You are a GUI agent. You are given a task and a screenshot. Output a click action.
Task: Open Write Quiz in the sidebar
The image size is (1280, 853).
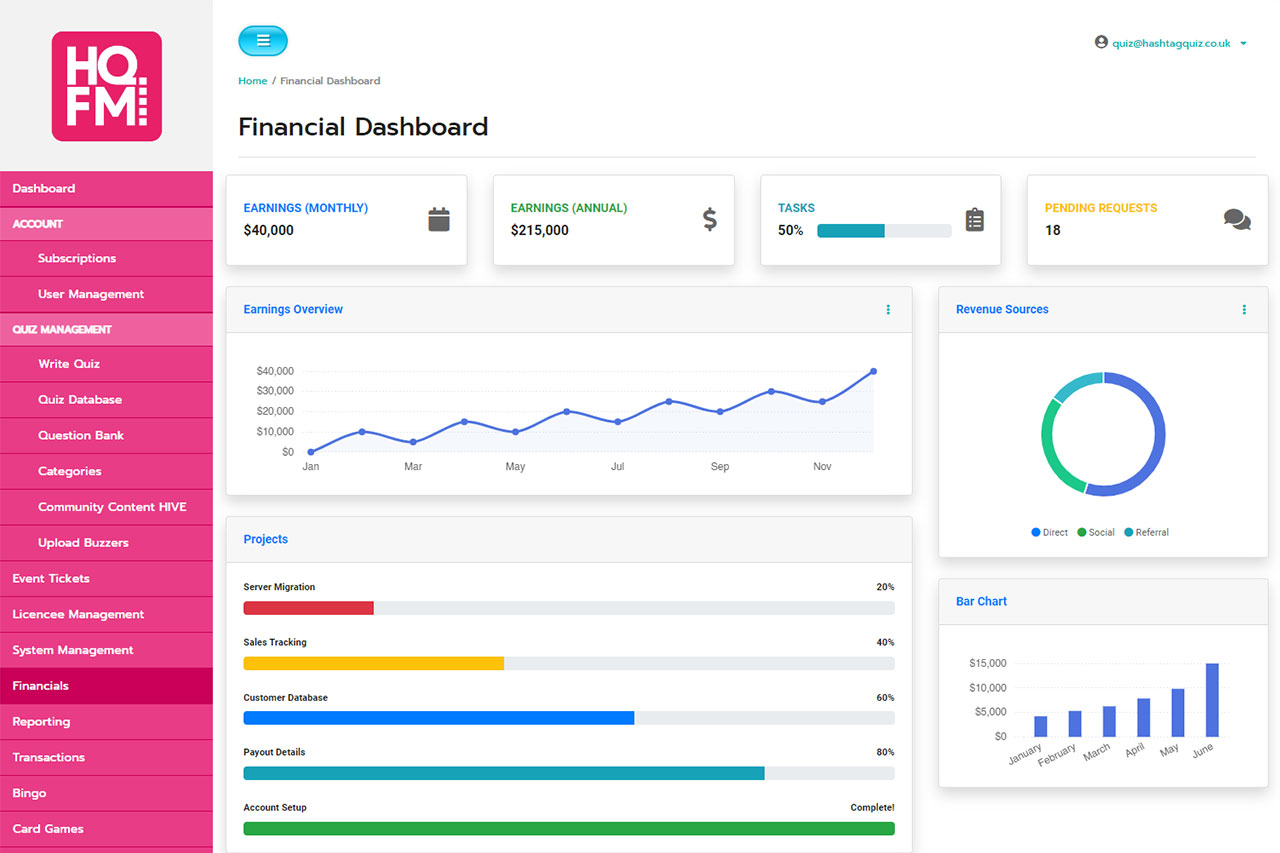(106, 364)
